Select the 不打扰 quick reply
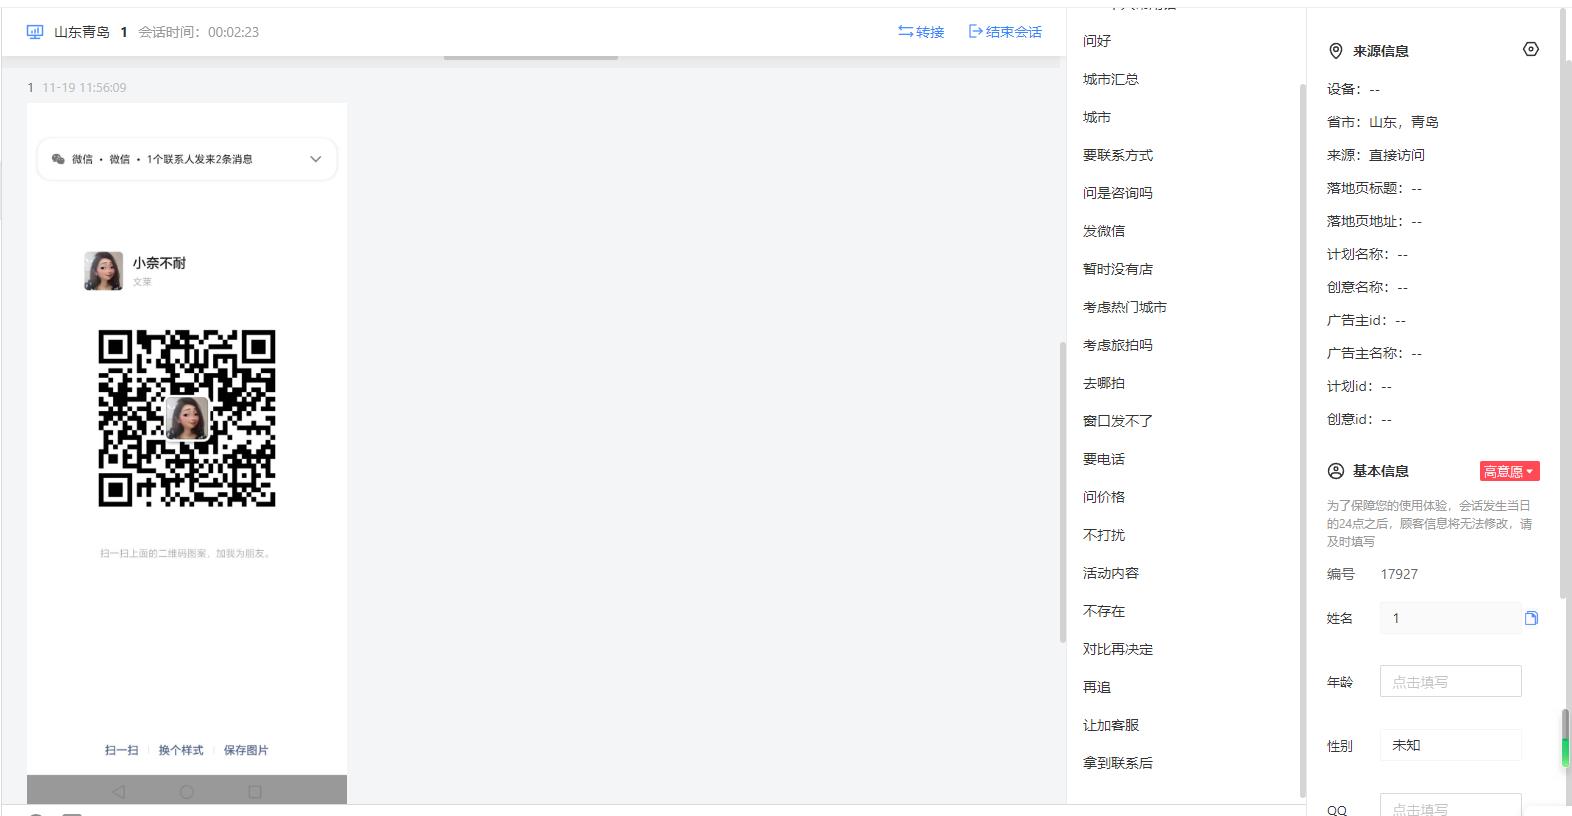This screenshot has height=816, width=1572. [1104, 535]
